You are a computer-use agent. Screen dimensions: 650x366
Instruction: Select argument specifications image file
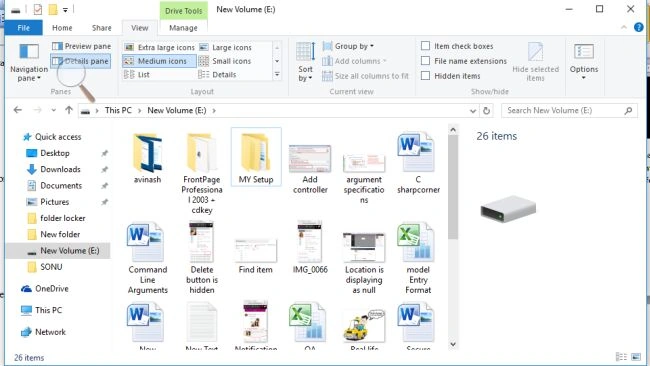coord(364,179)
